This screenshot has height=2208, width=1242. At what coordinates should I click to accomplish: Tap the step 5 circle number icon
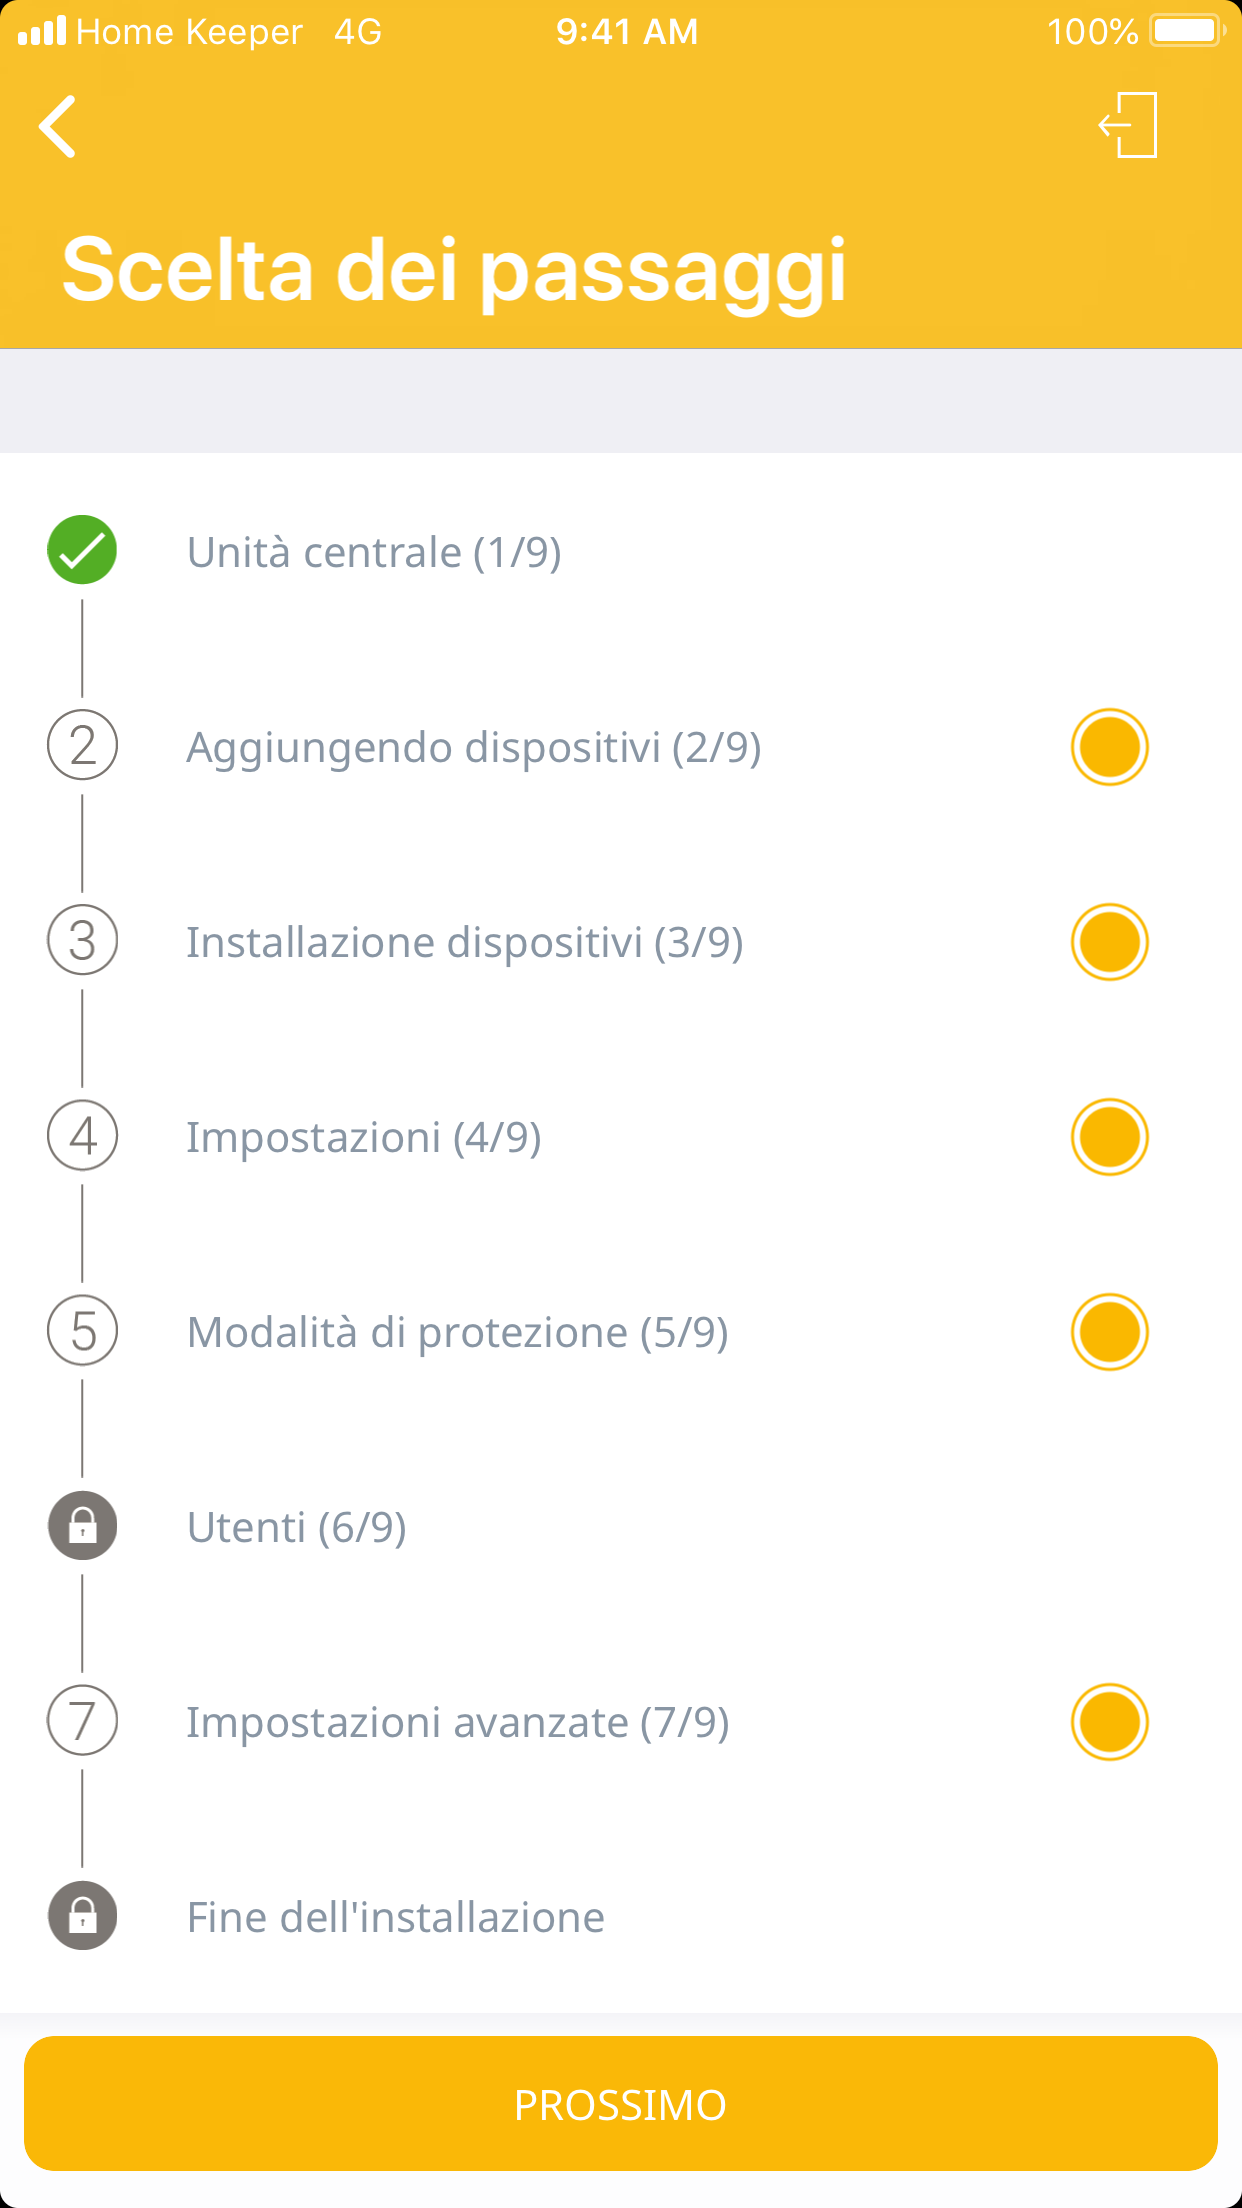point(83,1331)
